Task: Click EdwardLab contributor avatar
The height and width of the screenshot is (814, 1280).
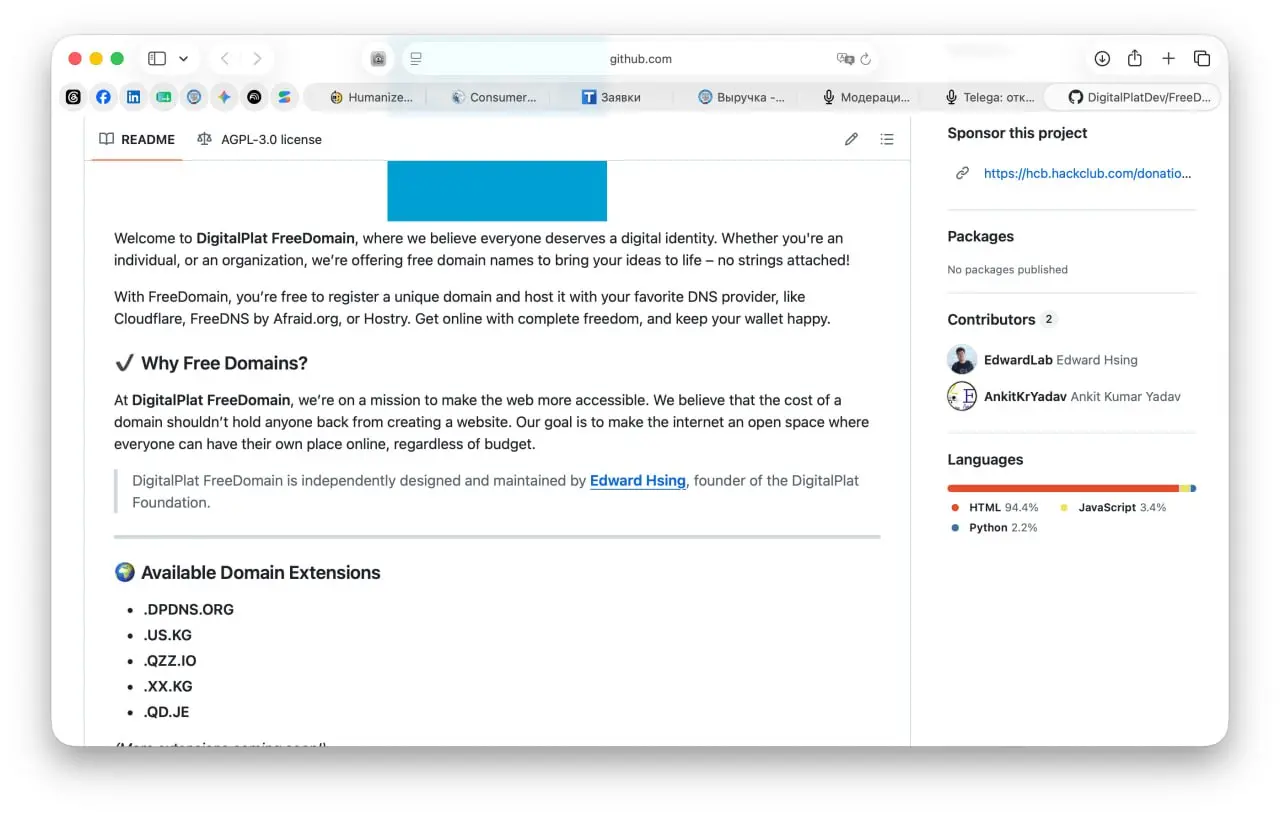Action: [x=962, y=360]
